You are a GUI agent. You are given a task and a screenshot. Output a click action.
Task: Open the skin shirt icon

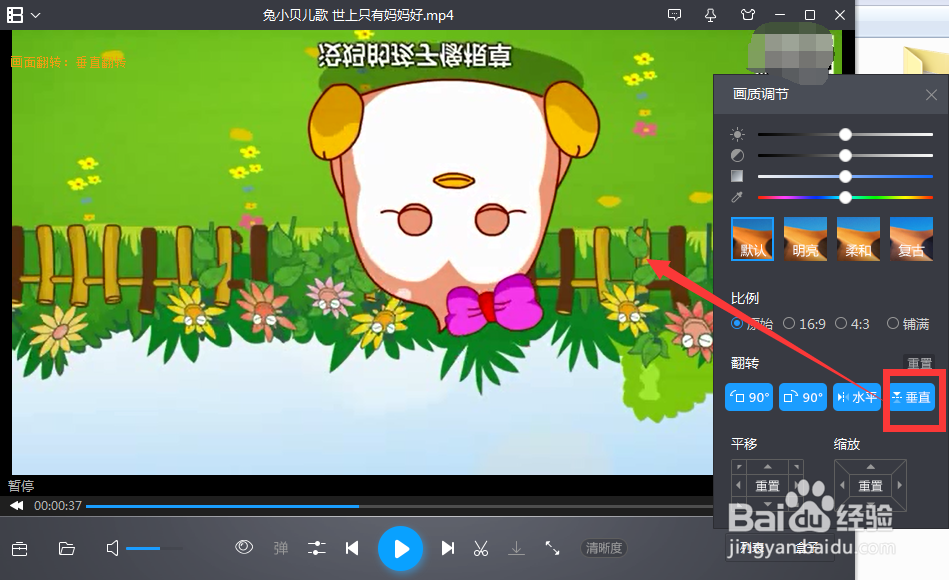[748, 15]
